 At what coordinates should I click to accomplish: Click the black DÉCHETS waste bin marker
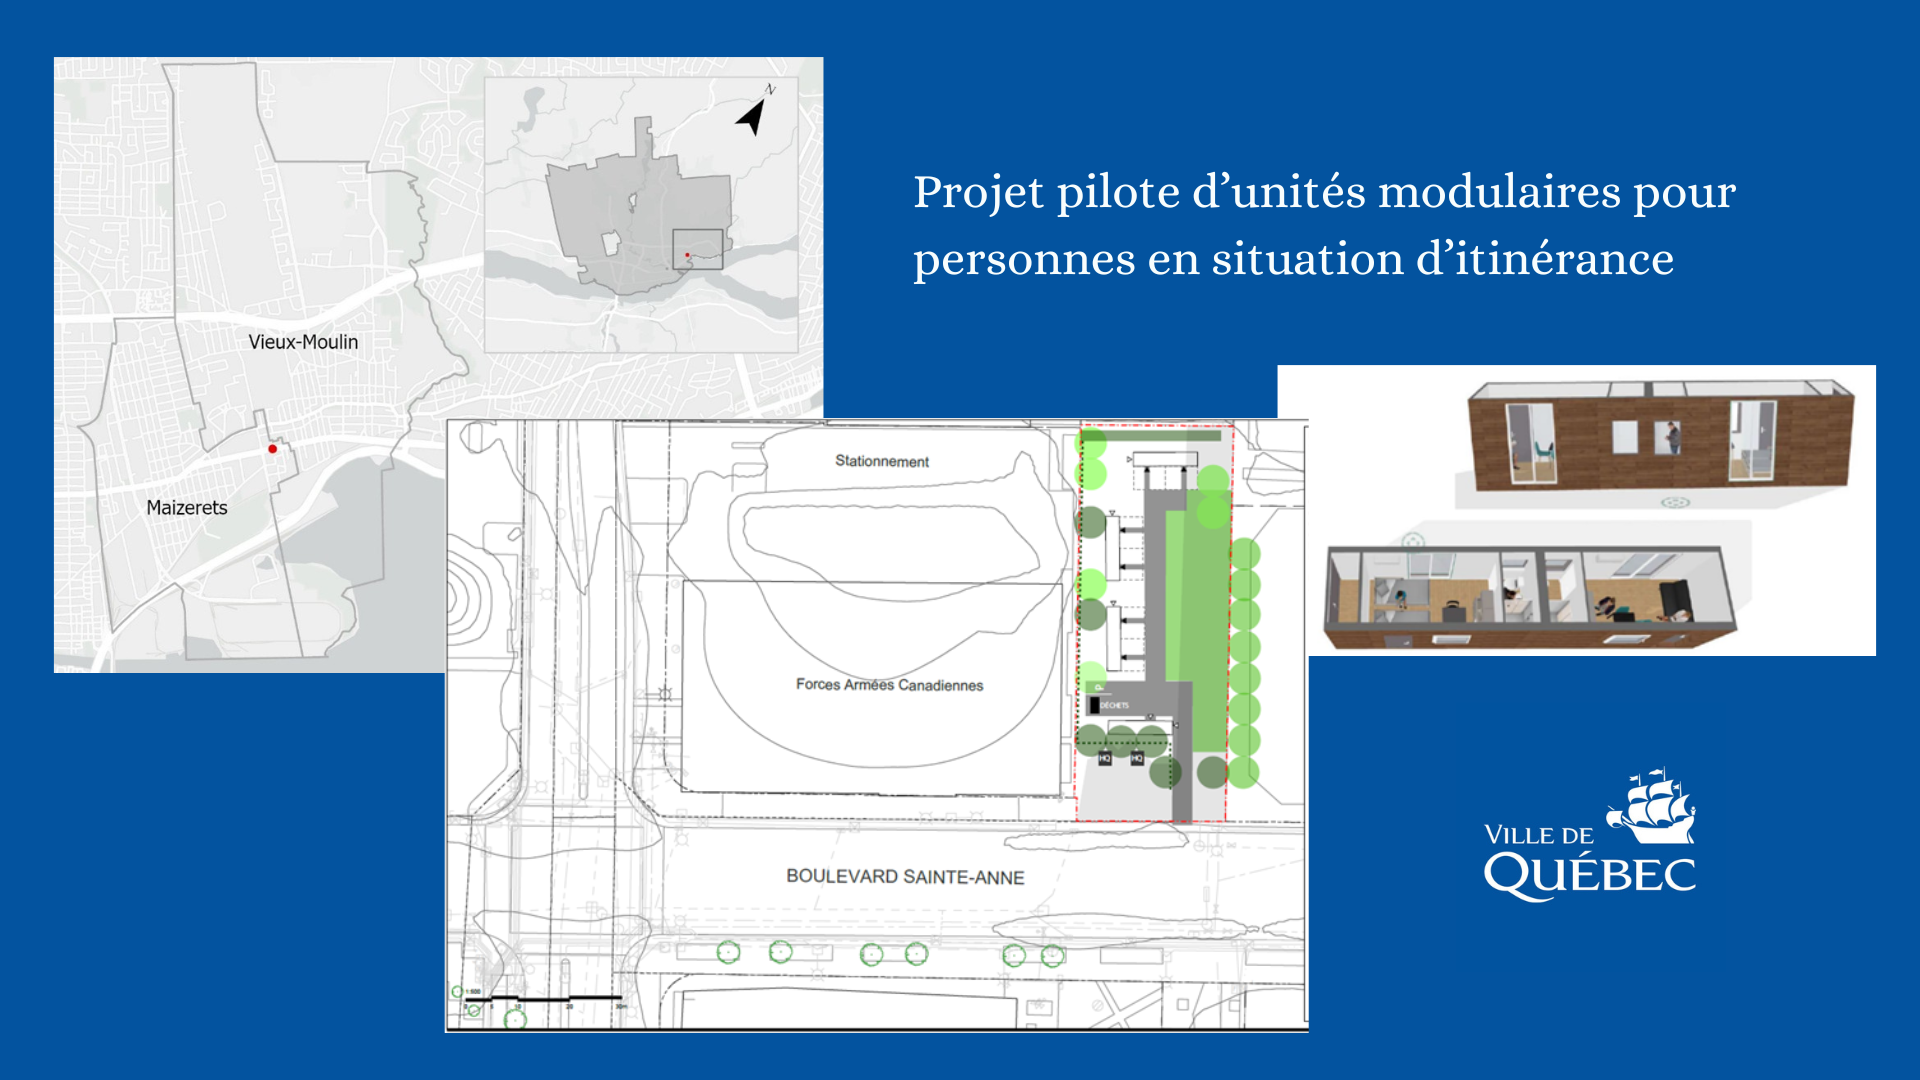click(x=1095, y=705)
